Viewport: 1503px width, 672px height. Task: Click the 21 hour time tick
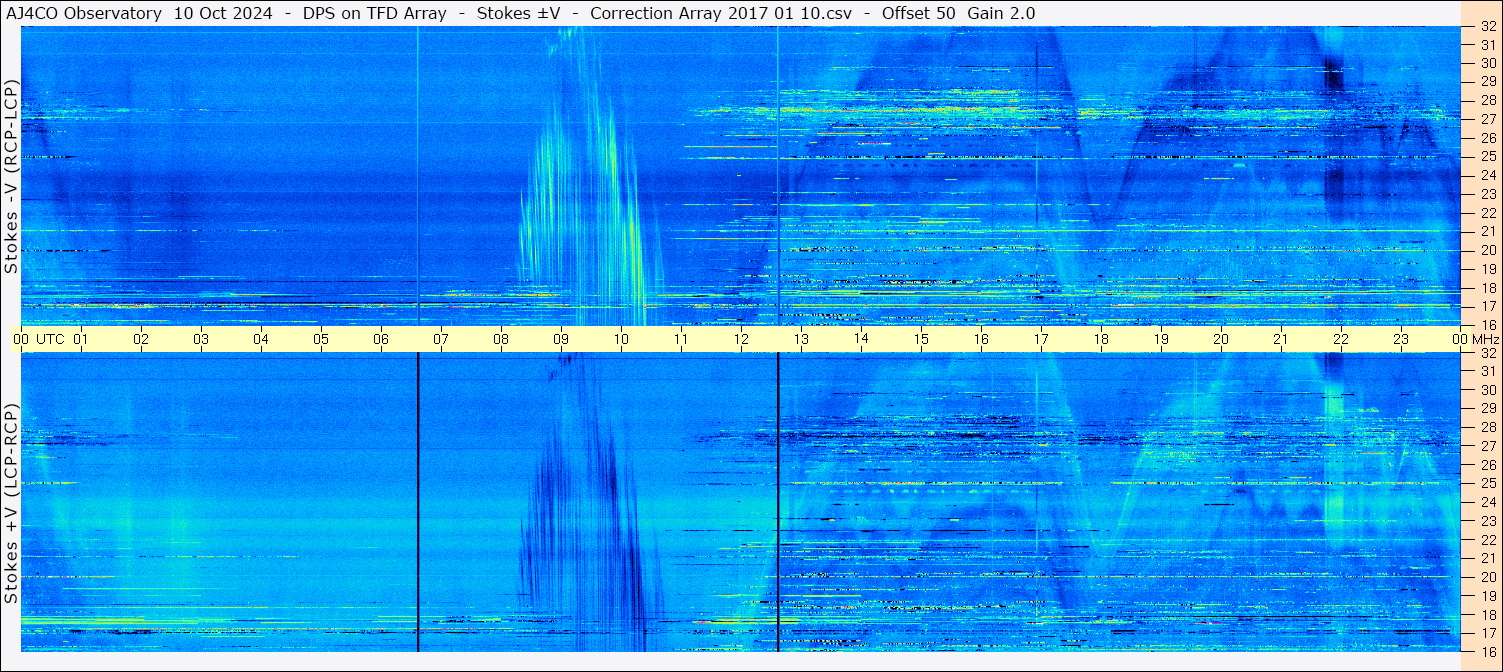click(x=1281, y=339)
